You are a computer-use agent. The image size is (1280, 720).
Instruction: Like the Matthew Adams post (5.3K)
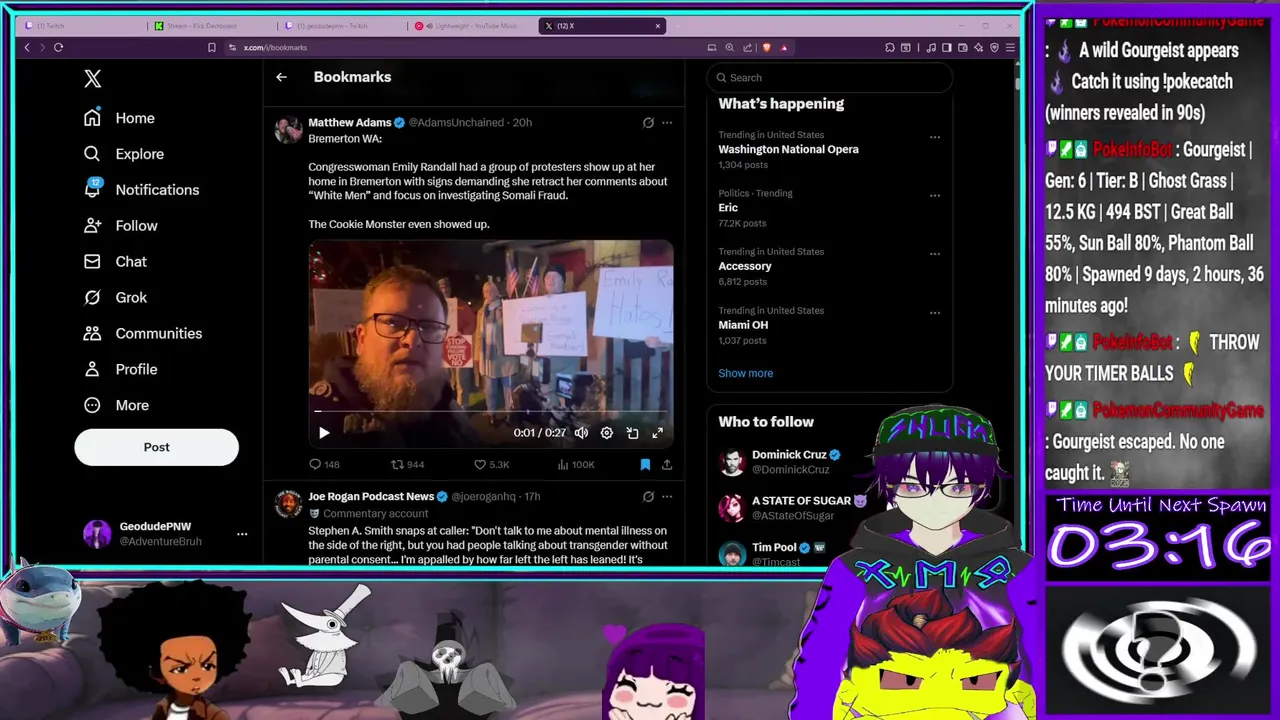click(491, 464)
